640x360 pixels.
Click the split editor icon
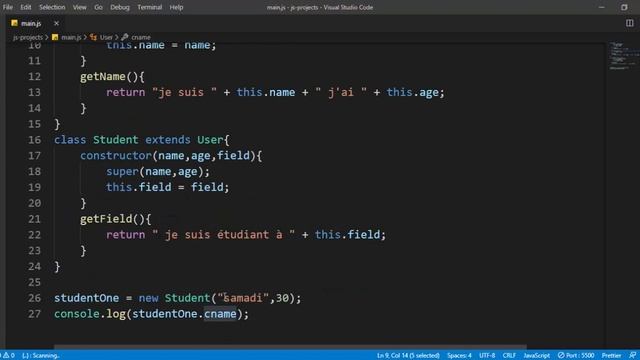(629, 23)
